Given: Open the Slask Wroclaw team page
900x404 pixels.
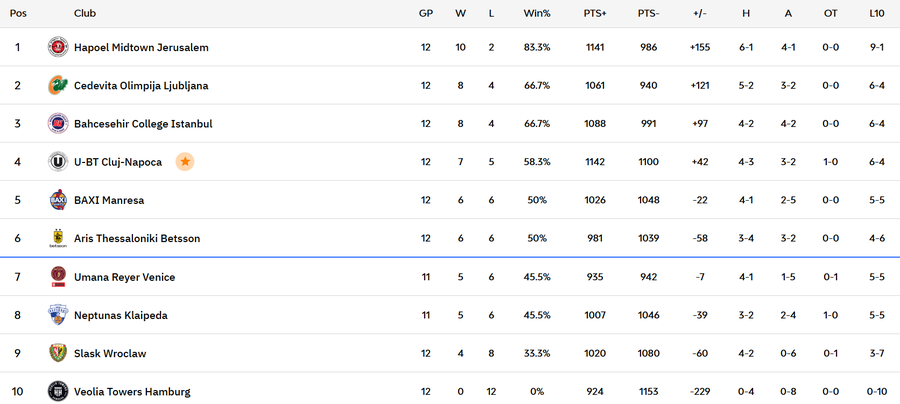Looking at the screenshot, I should (110, 353).
